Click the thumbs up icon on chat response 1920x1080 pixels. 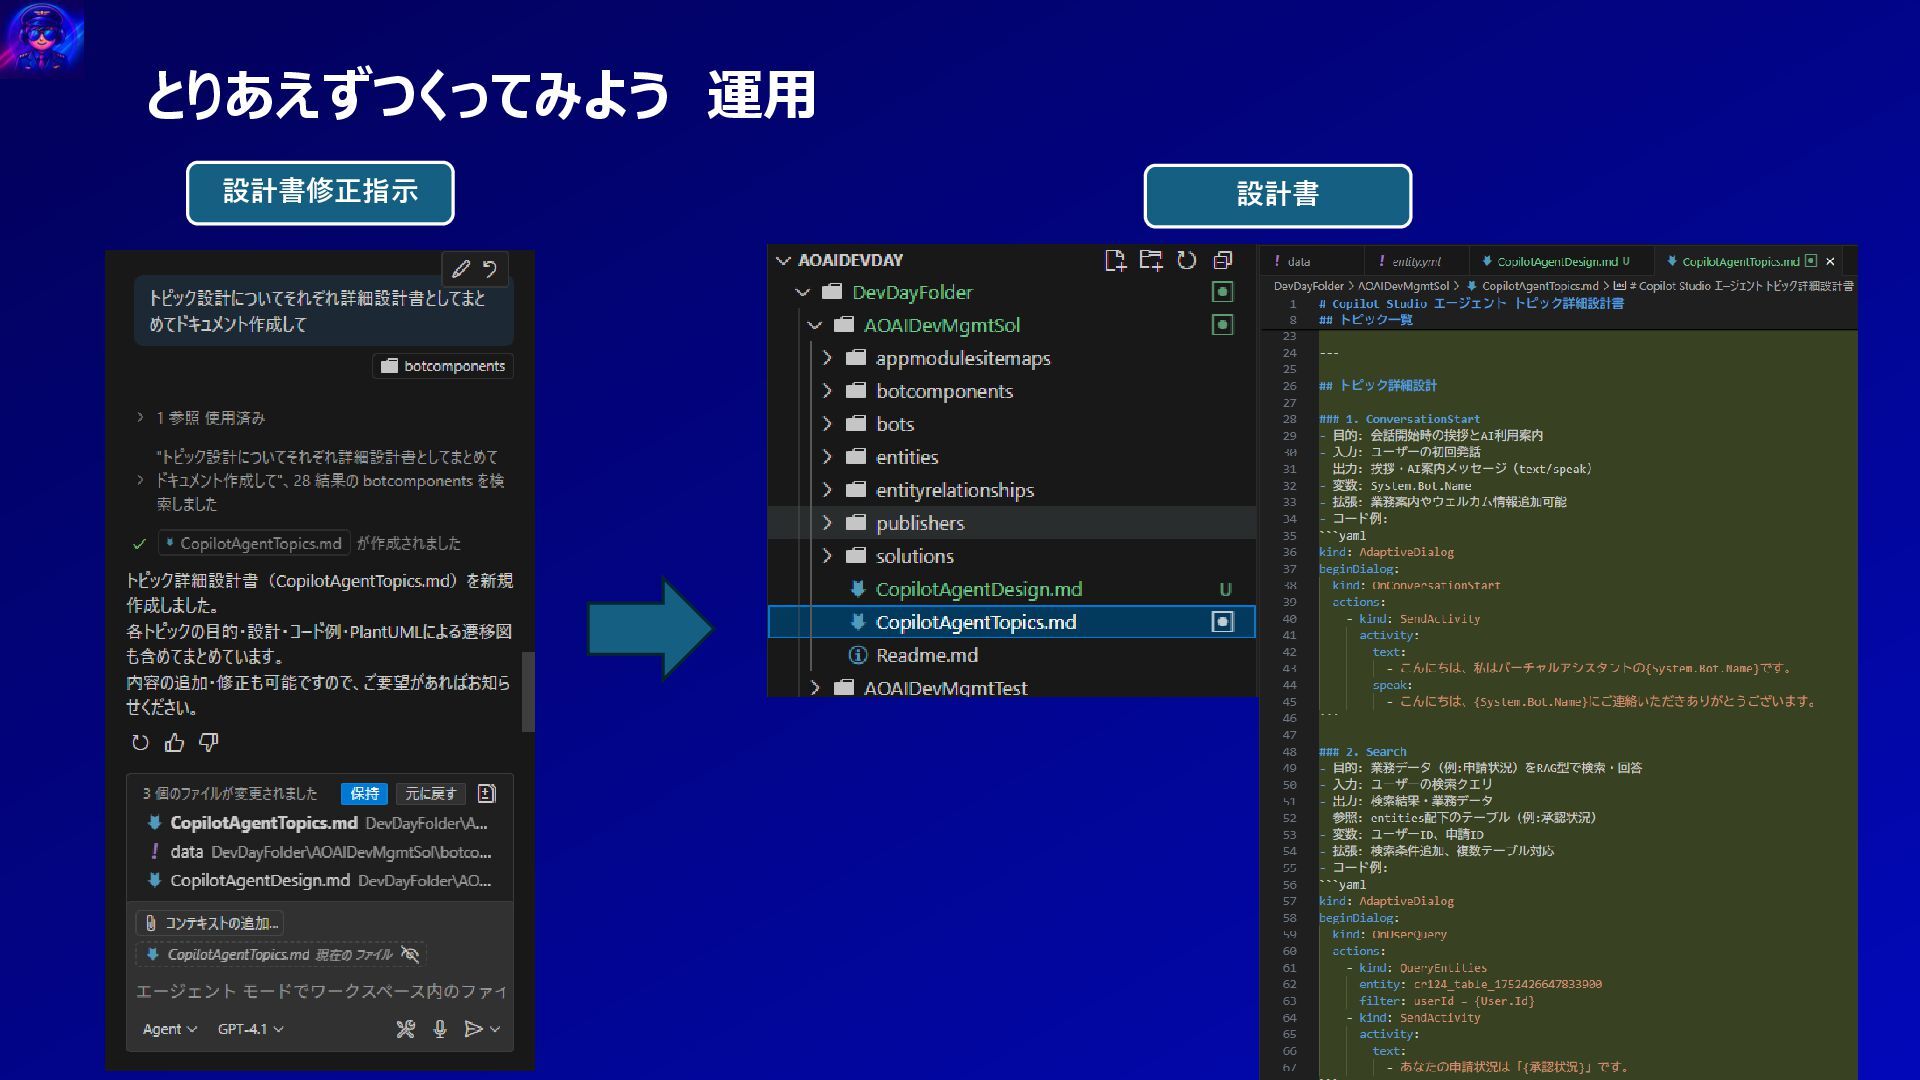click(x=175, y=742)
